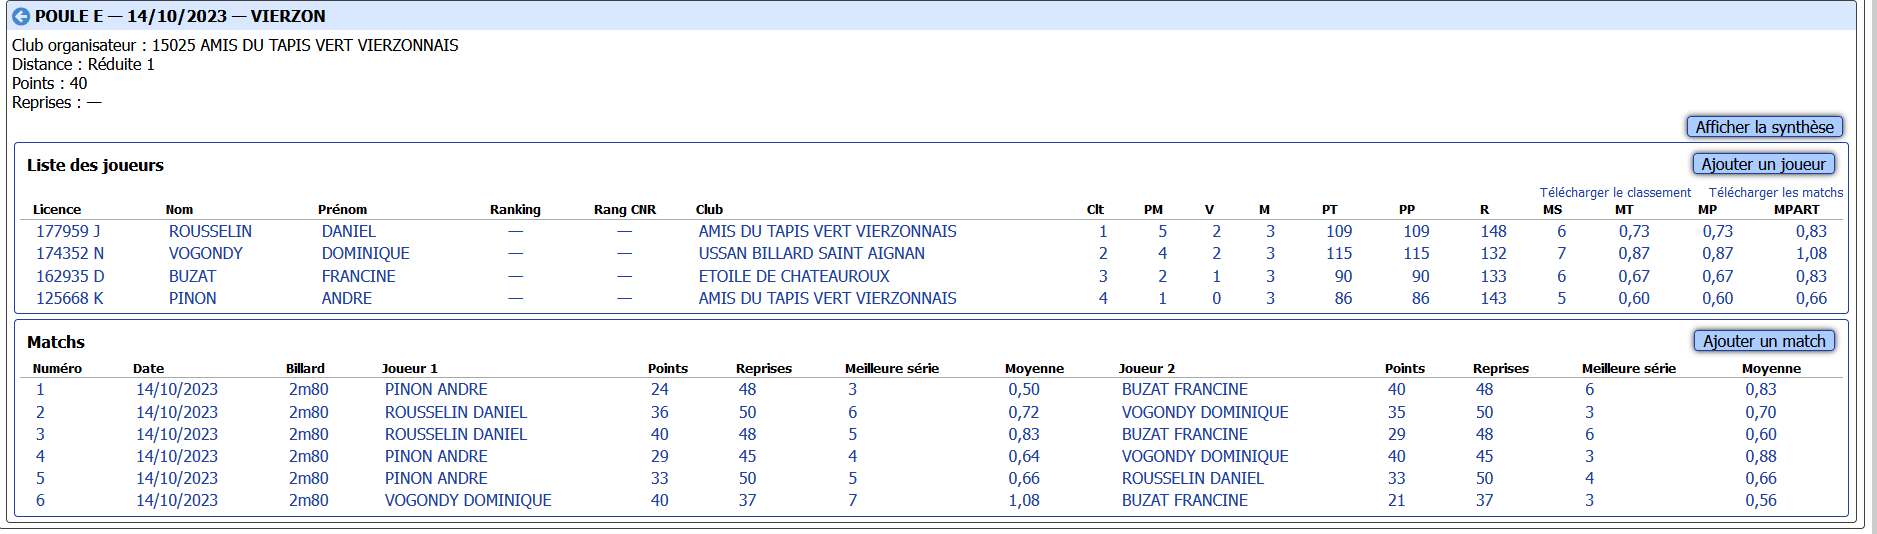Click Joueur 1 VOGONDY DOMINIQUE in match 6
The width and height of the screenshot is (1877, 534).
point(468,500)
